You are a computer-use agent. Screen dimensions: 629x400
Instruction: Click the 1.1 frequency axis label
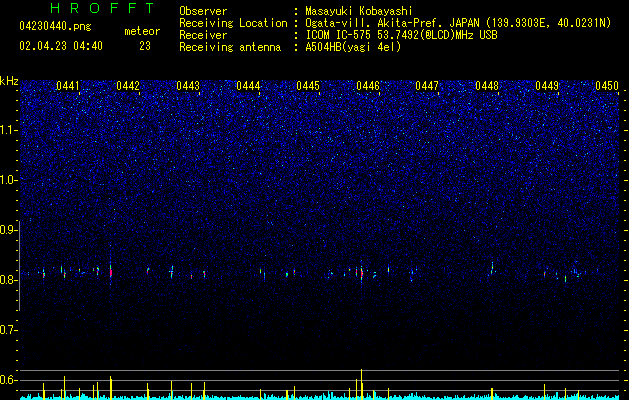click(x=9, y=130)
